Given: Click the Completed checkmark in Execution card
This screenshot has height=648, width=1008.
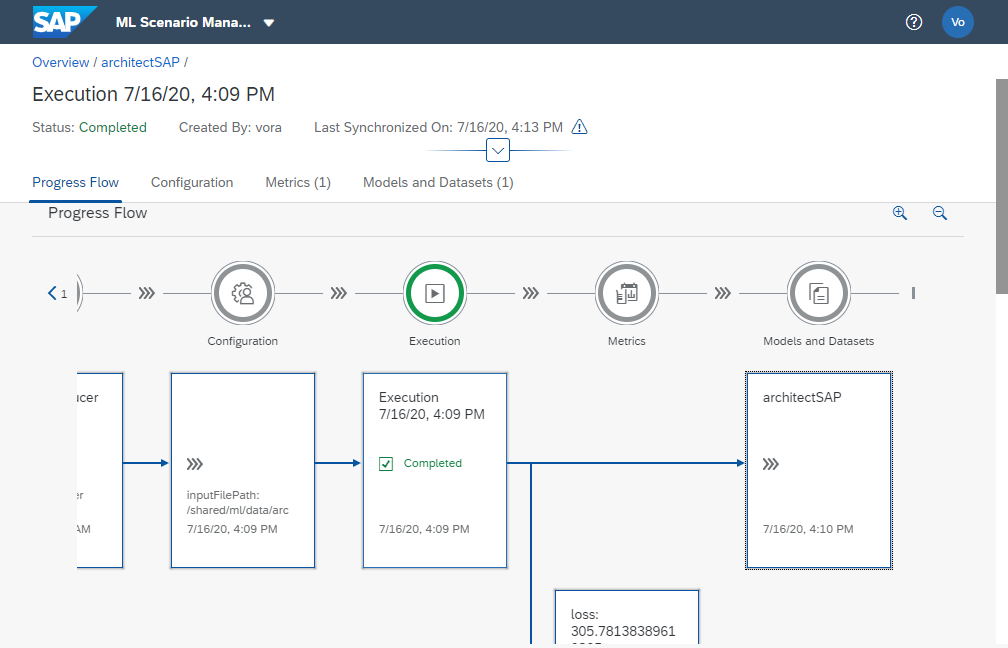Looking at the screenshot, I should (386, 464).
